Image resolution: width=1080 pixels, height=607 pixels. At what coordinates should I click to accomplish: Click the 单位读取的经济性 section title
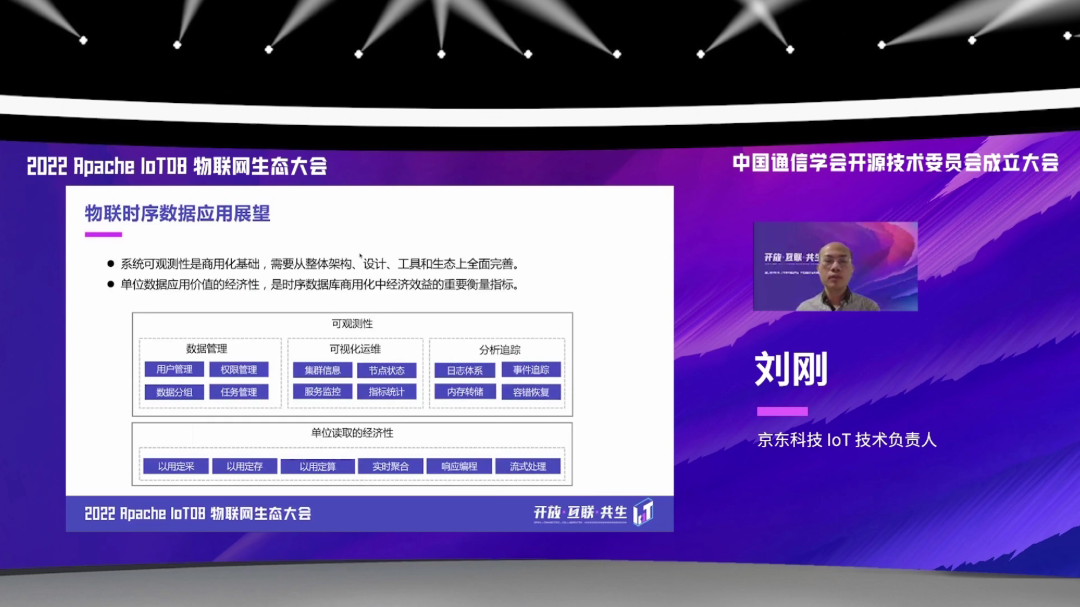point(352,433)
